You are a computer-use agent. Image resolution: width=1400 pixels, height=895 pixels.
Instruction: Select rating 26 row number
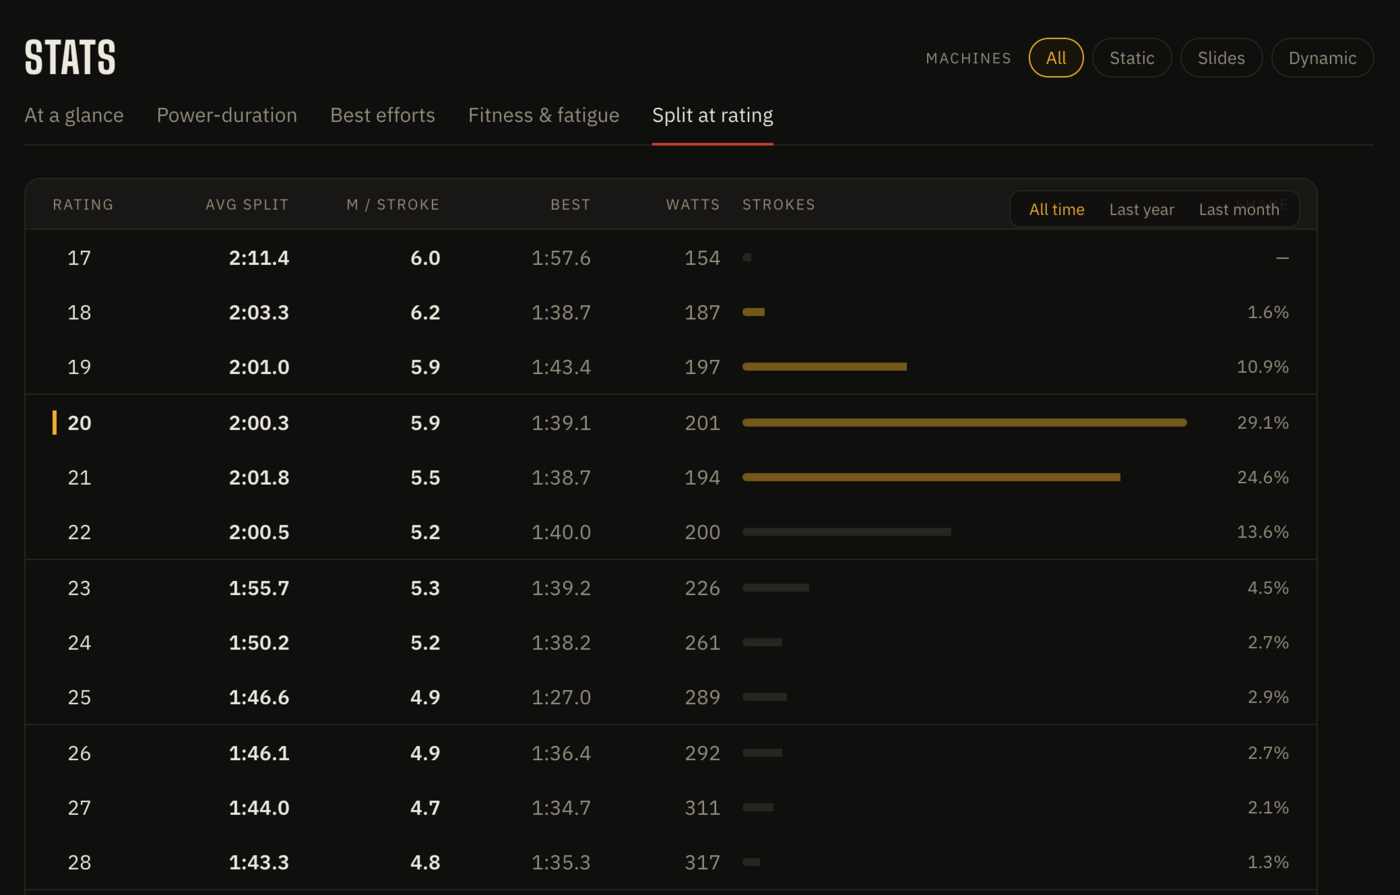(79, 753)
